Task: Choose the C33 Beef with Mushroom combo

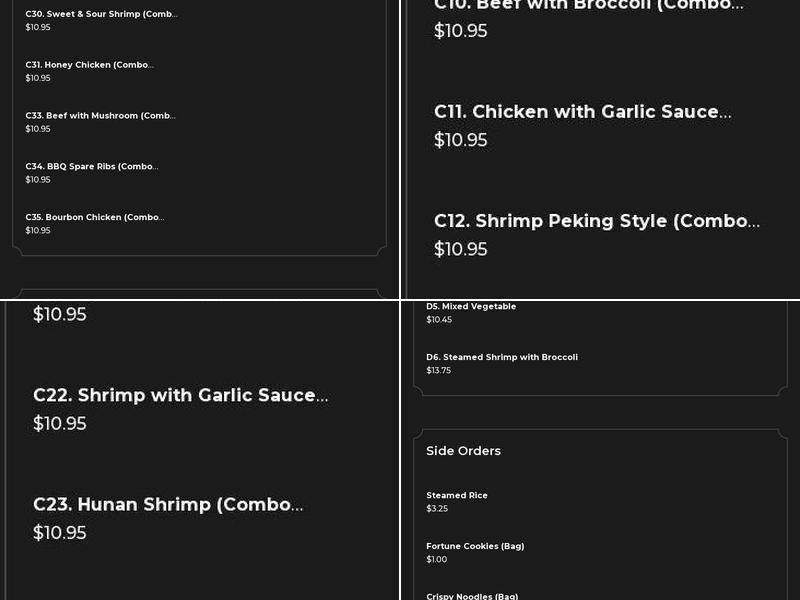Action: 100,115
